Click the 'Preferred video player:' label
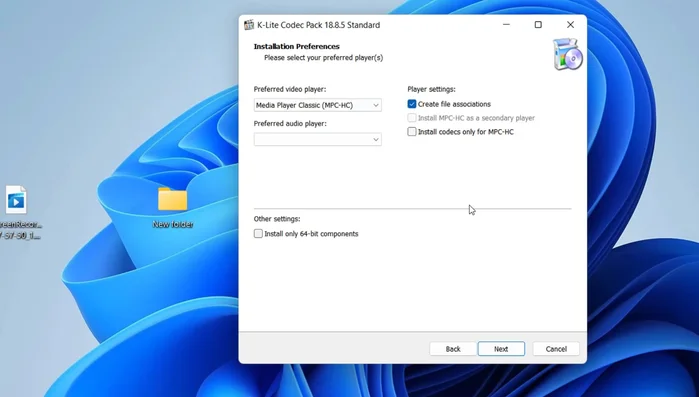The image size is (699, 397). coord(290,89)
